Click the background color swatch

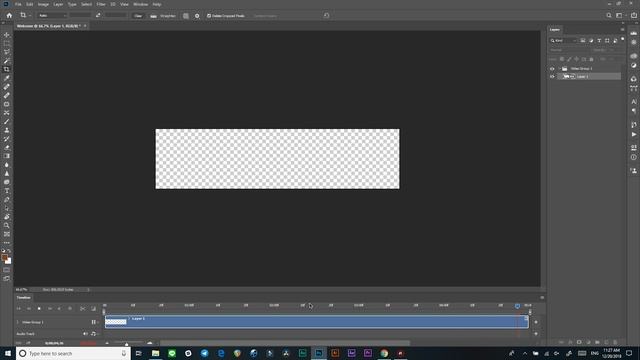coord(9,262)
